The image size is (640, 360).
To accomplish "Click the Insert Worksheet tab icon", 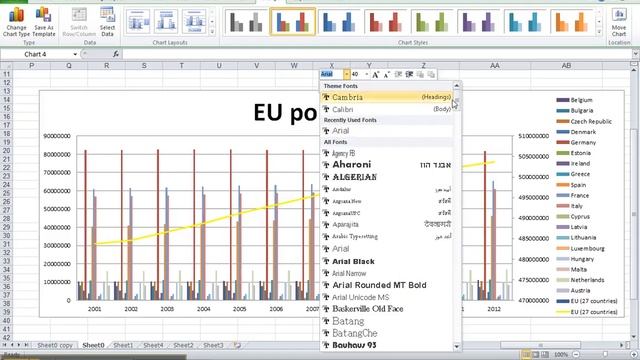I will pos(237,345).
